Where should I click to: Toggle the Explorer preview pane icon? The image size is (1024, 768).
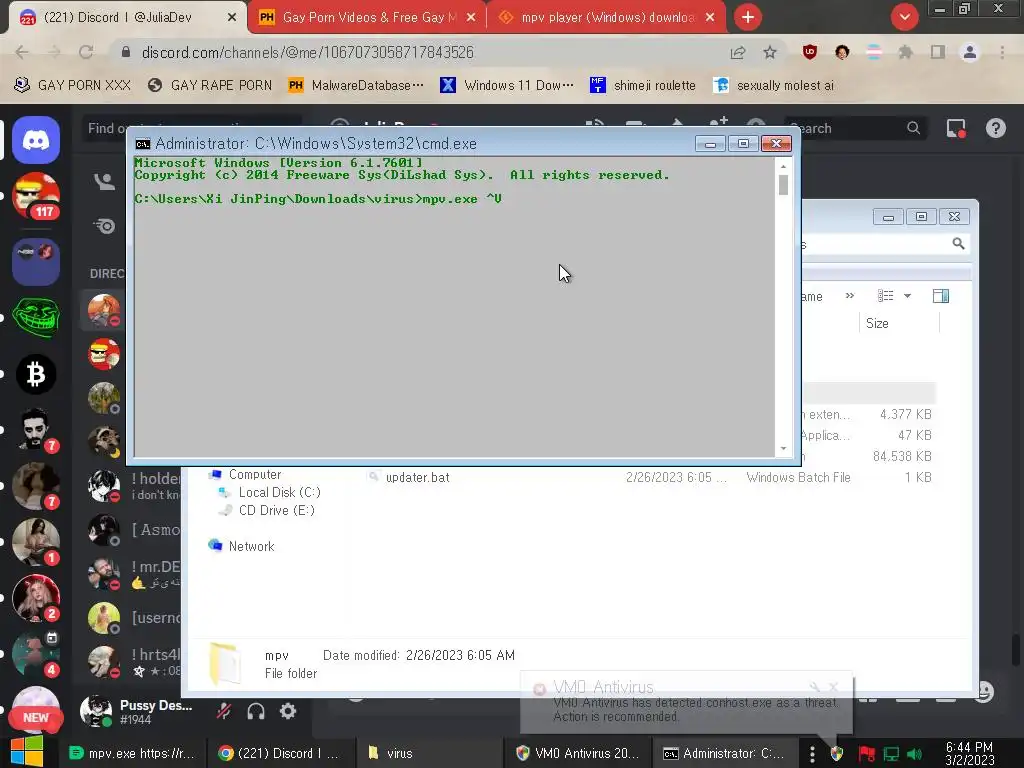pyautogui.click(x=941, y=296)
